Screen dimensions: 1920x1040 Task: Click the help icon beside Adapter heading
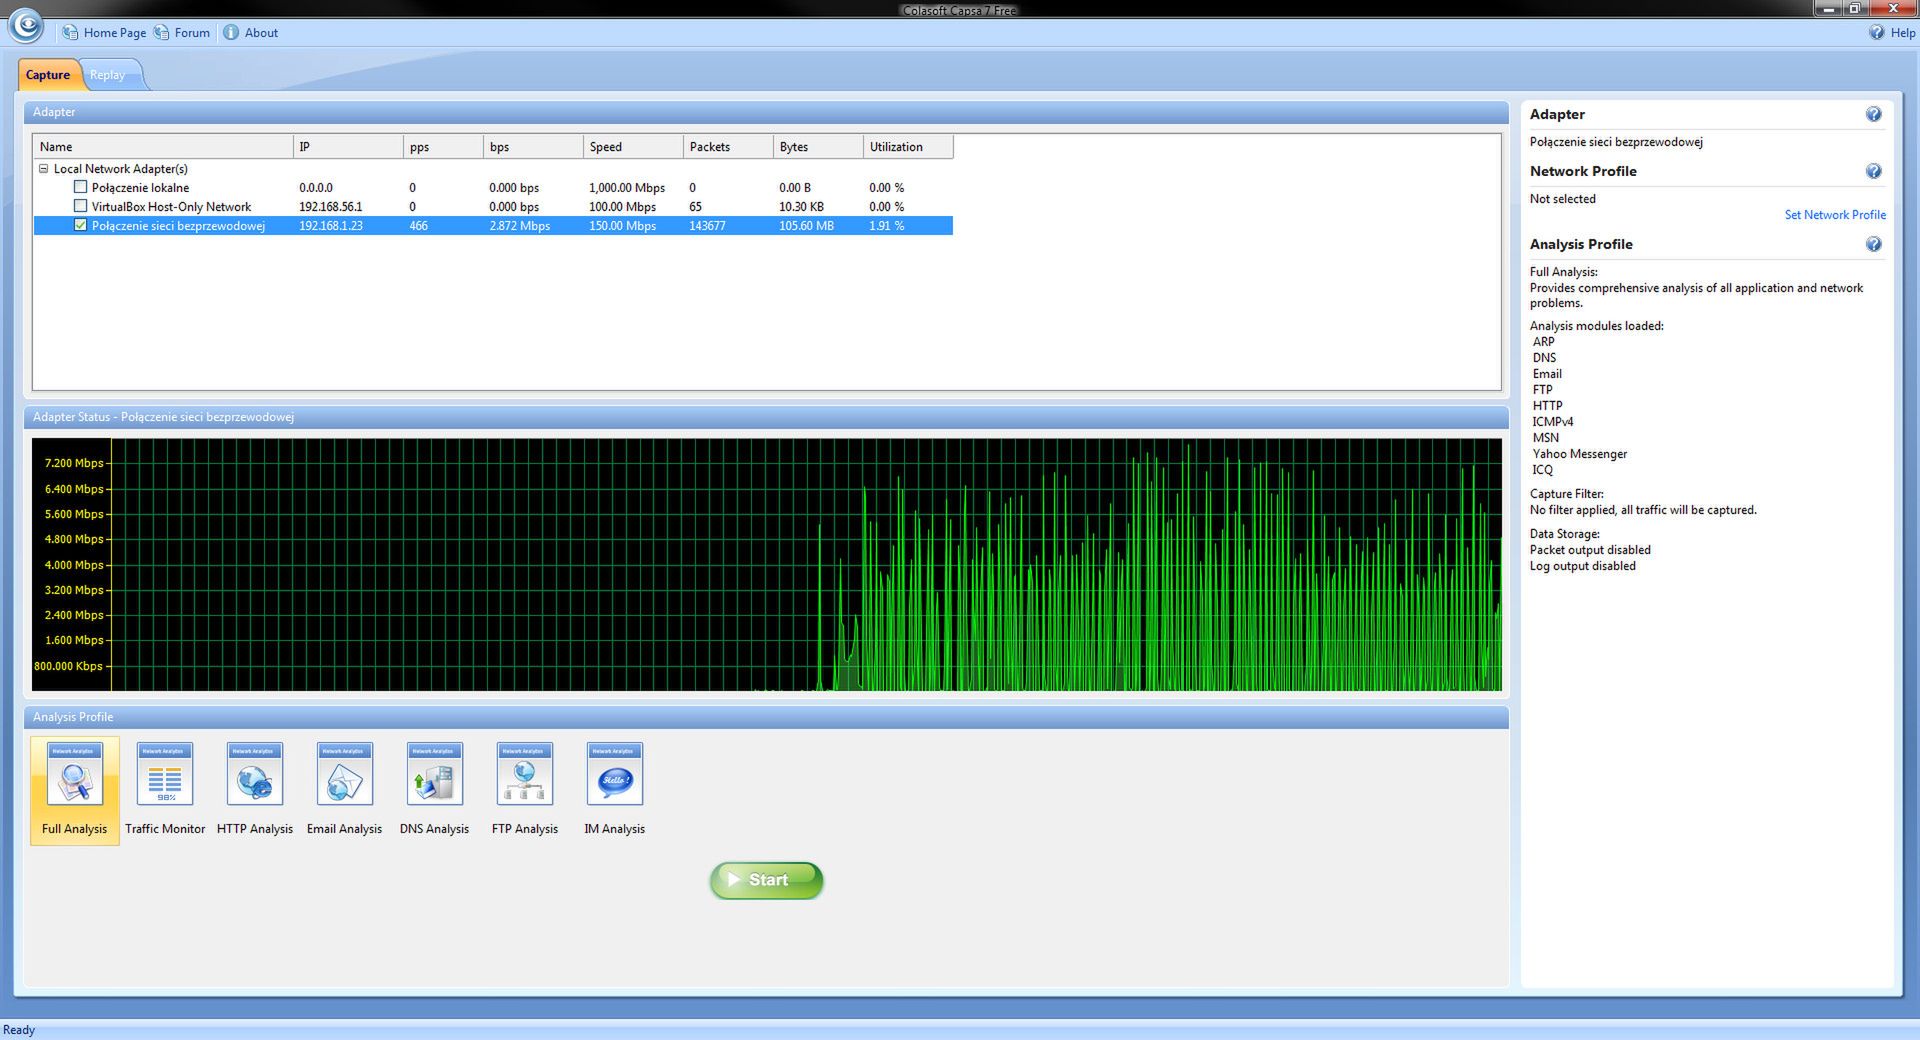pyautogui.click(x=1874, y=114)
